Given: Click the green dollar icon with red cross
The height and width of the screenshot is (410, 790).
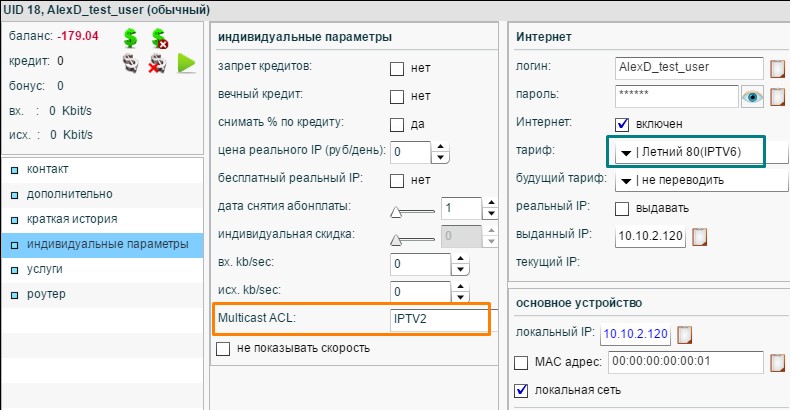Looking at the screenshot, I should [159, 39].
